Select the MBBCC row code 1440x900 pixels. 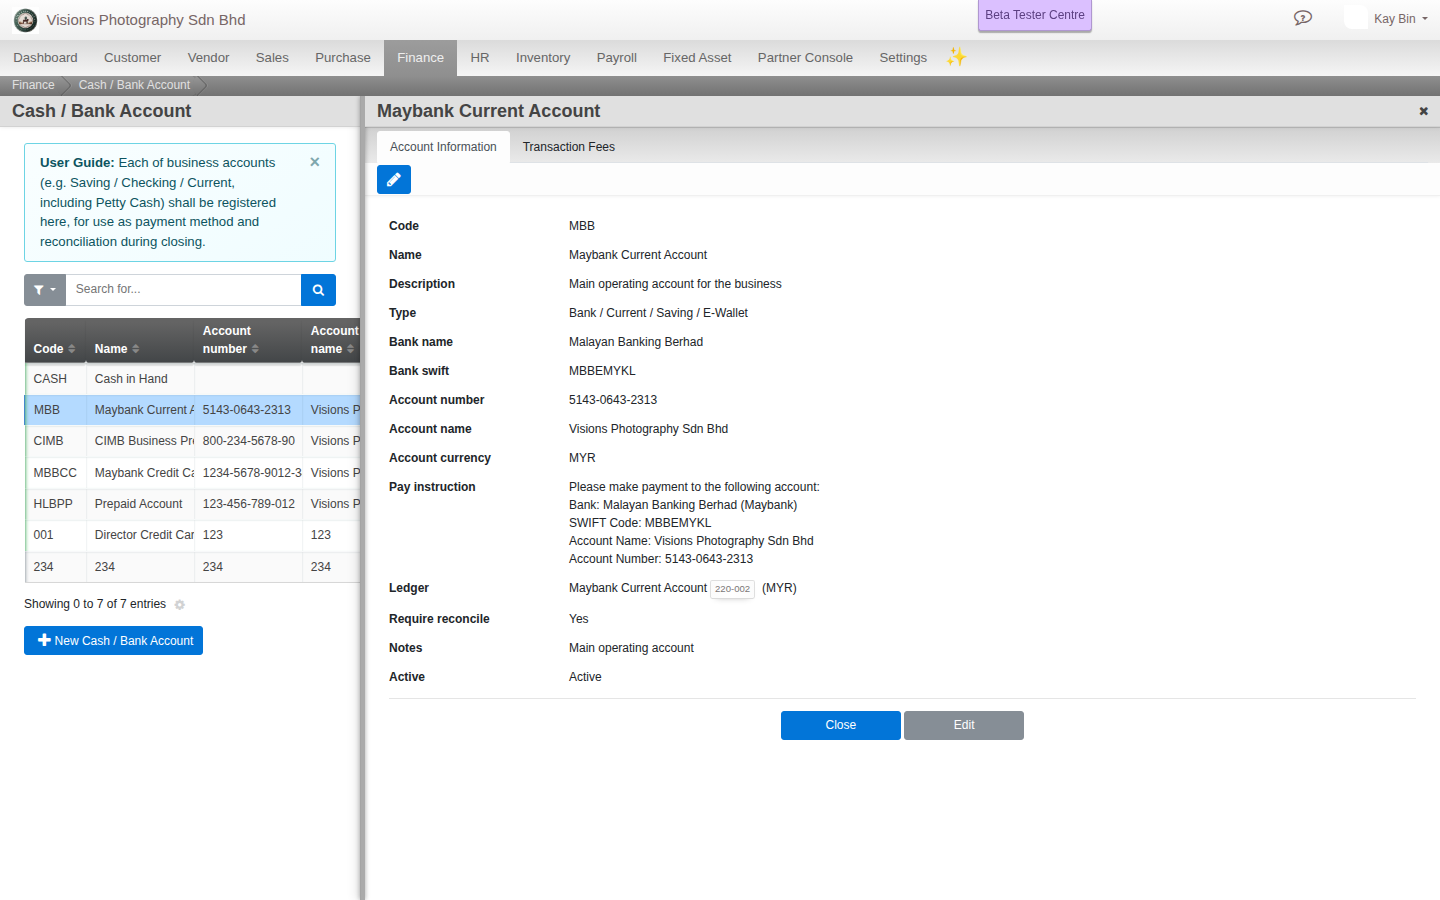tap(55, 473)
